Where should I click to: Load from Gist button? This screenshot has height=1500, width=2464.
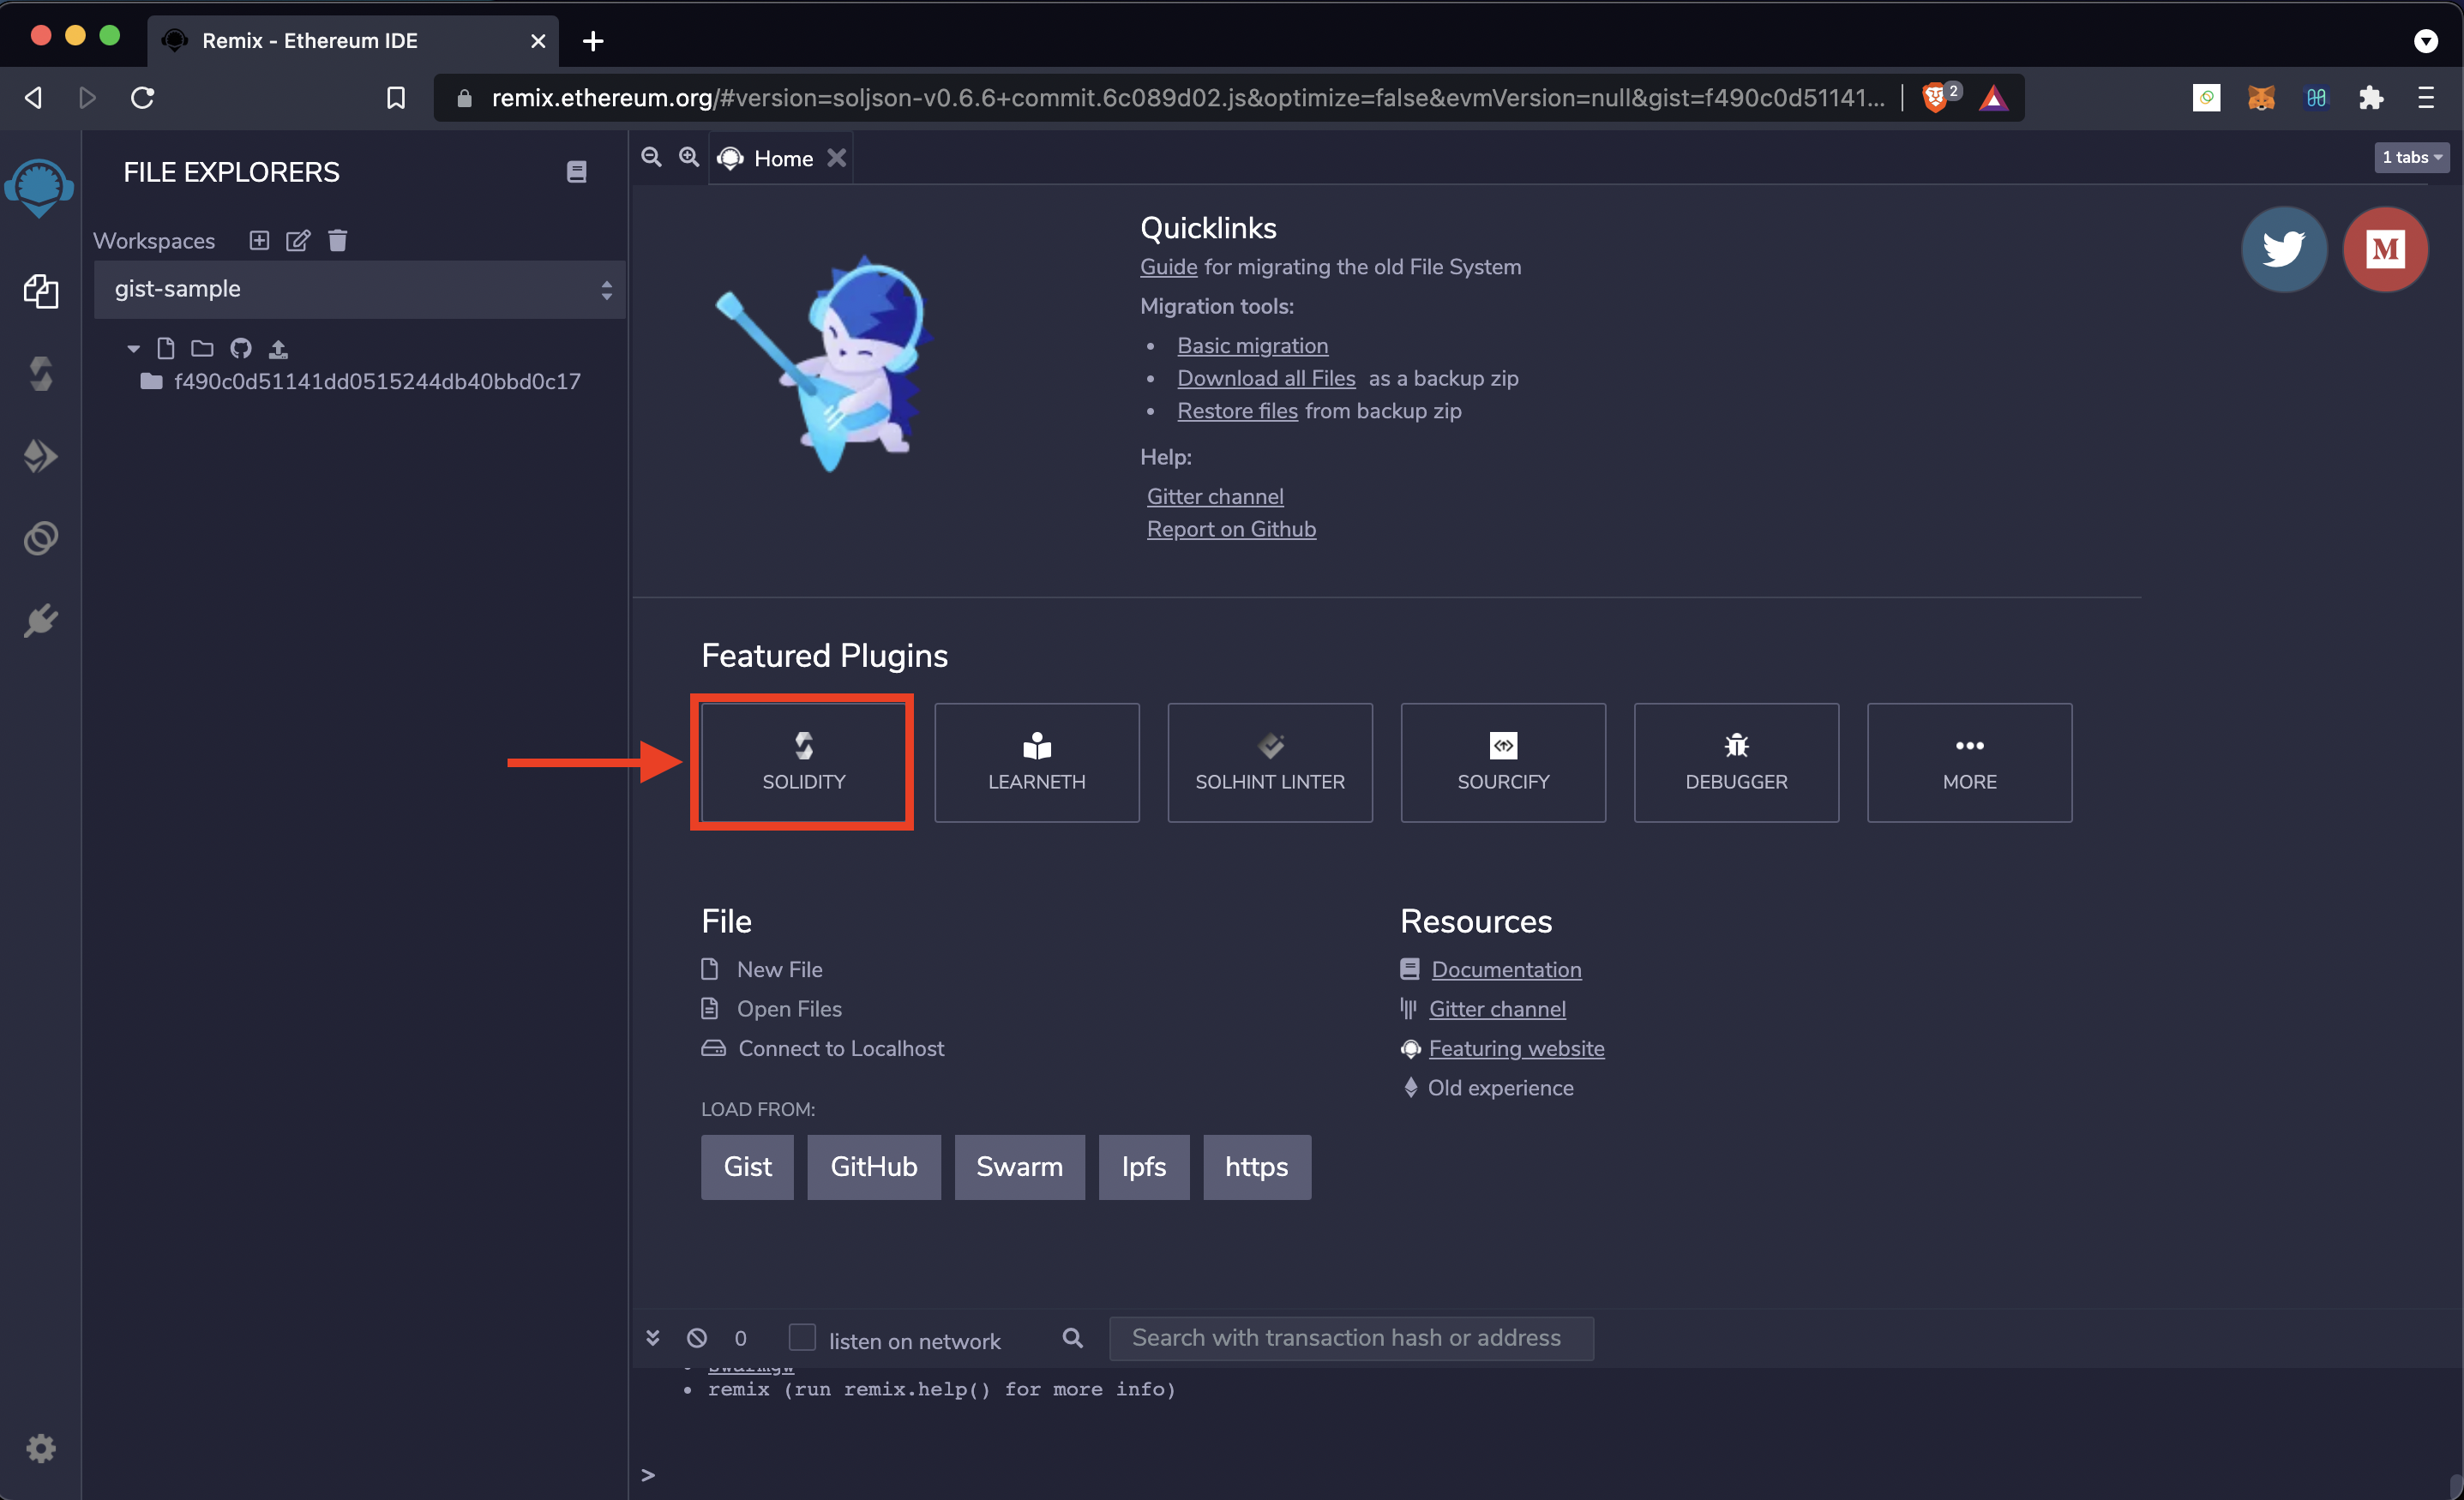pyautogui.click(x=747, y=1166)
